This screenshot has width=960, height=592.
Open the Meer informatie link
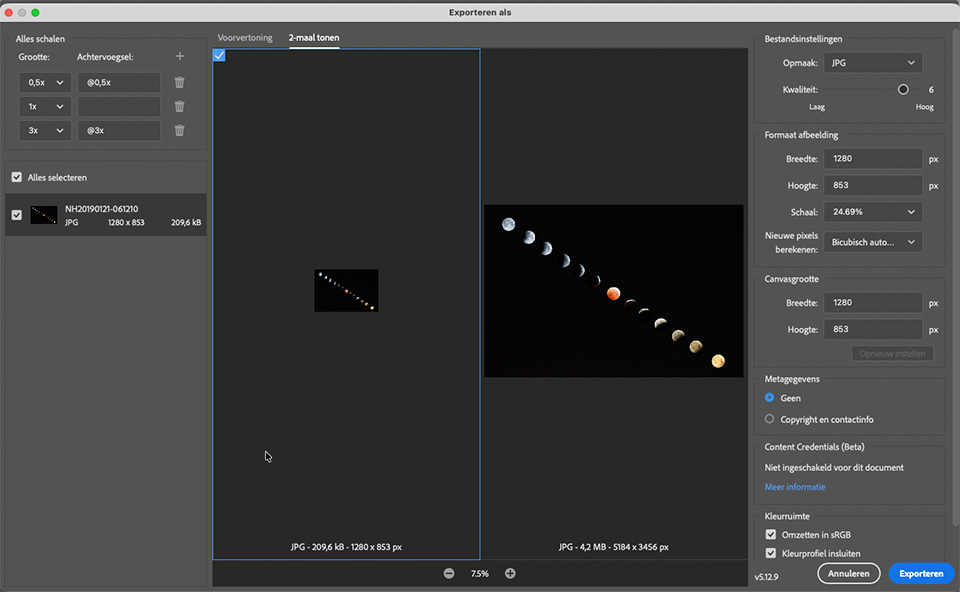click(x=795, y=487)
